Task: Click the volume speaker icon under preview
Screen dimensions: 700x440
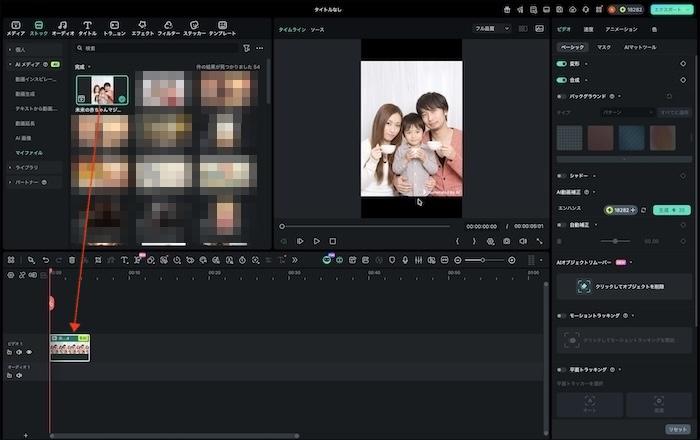Action: tap(523, 241)
